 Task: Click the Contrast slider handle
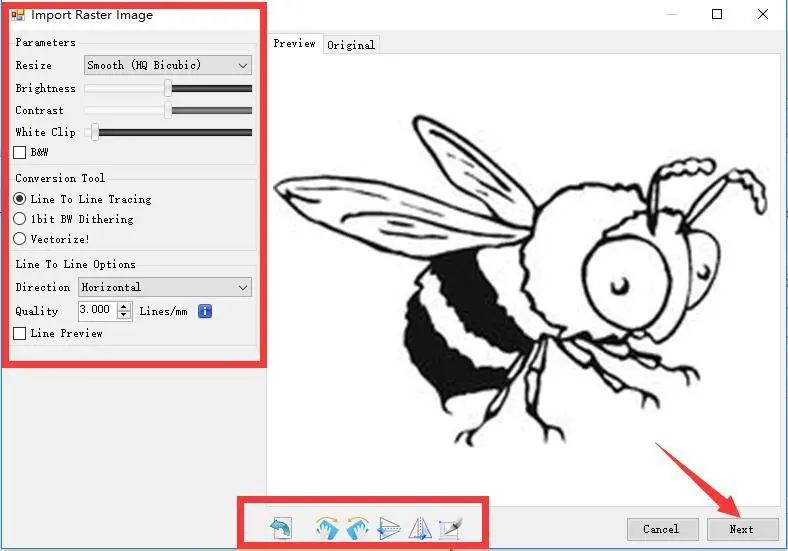168,110
